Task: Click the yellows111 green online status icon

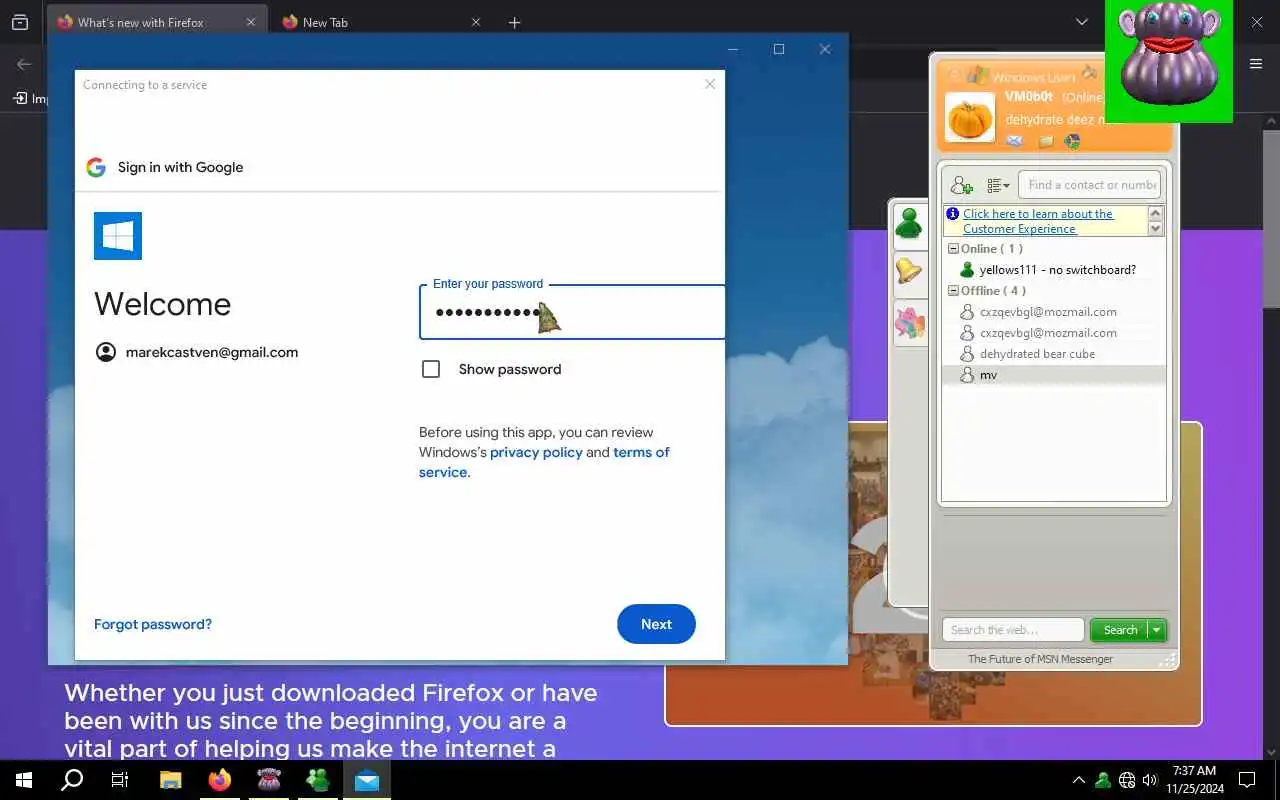Action: point(967,270)
